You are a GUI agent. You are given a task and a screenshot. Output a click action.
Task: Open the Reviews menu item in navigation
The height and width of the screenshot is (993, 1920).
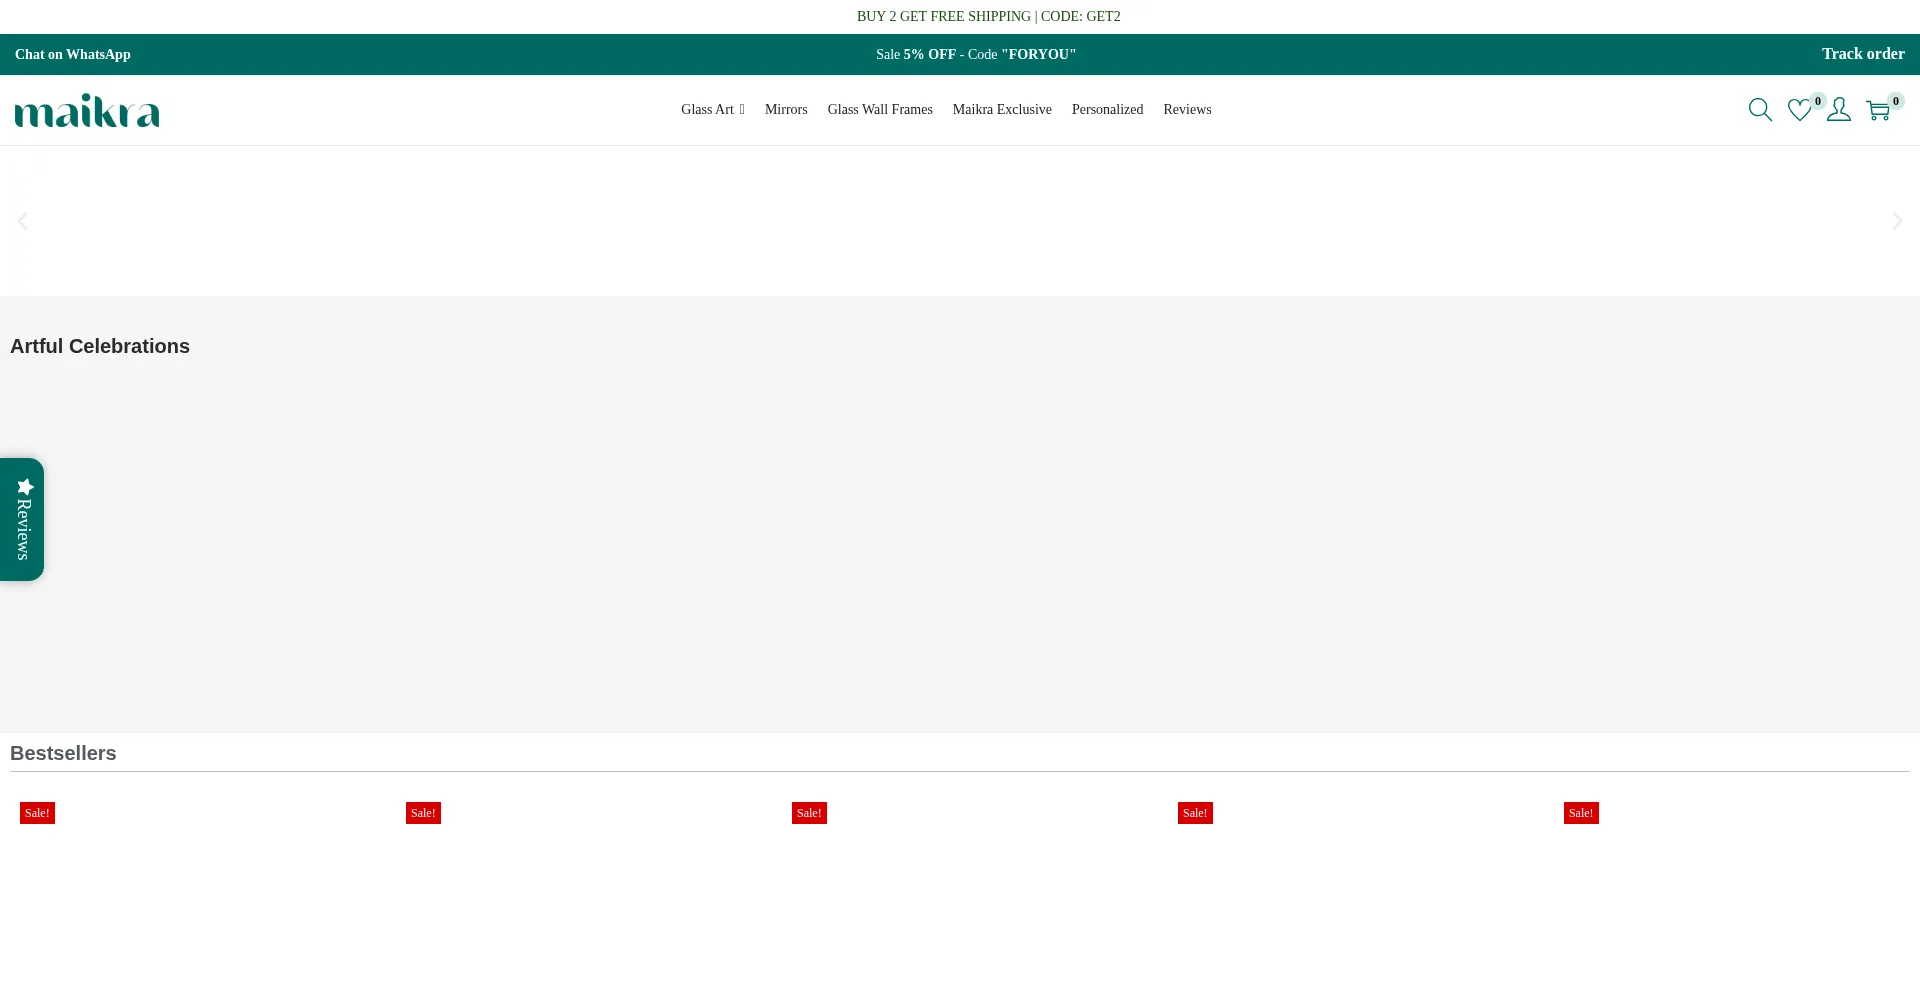1187,110
